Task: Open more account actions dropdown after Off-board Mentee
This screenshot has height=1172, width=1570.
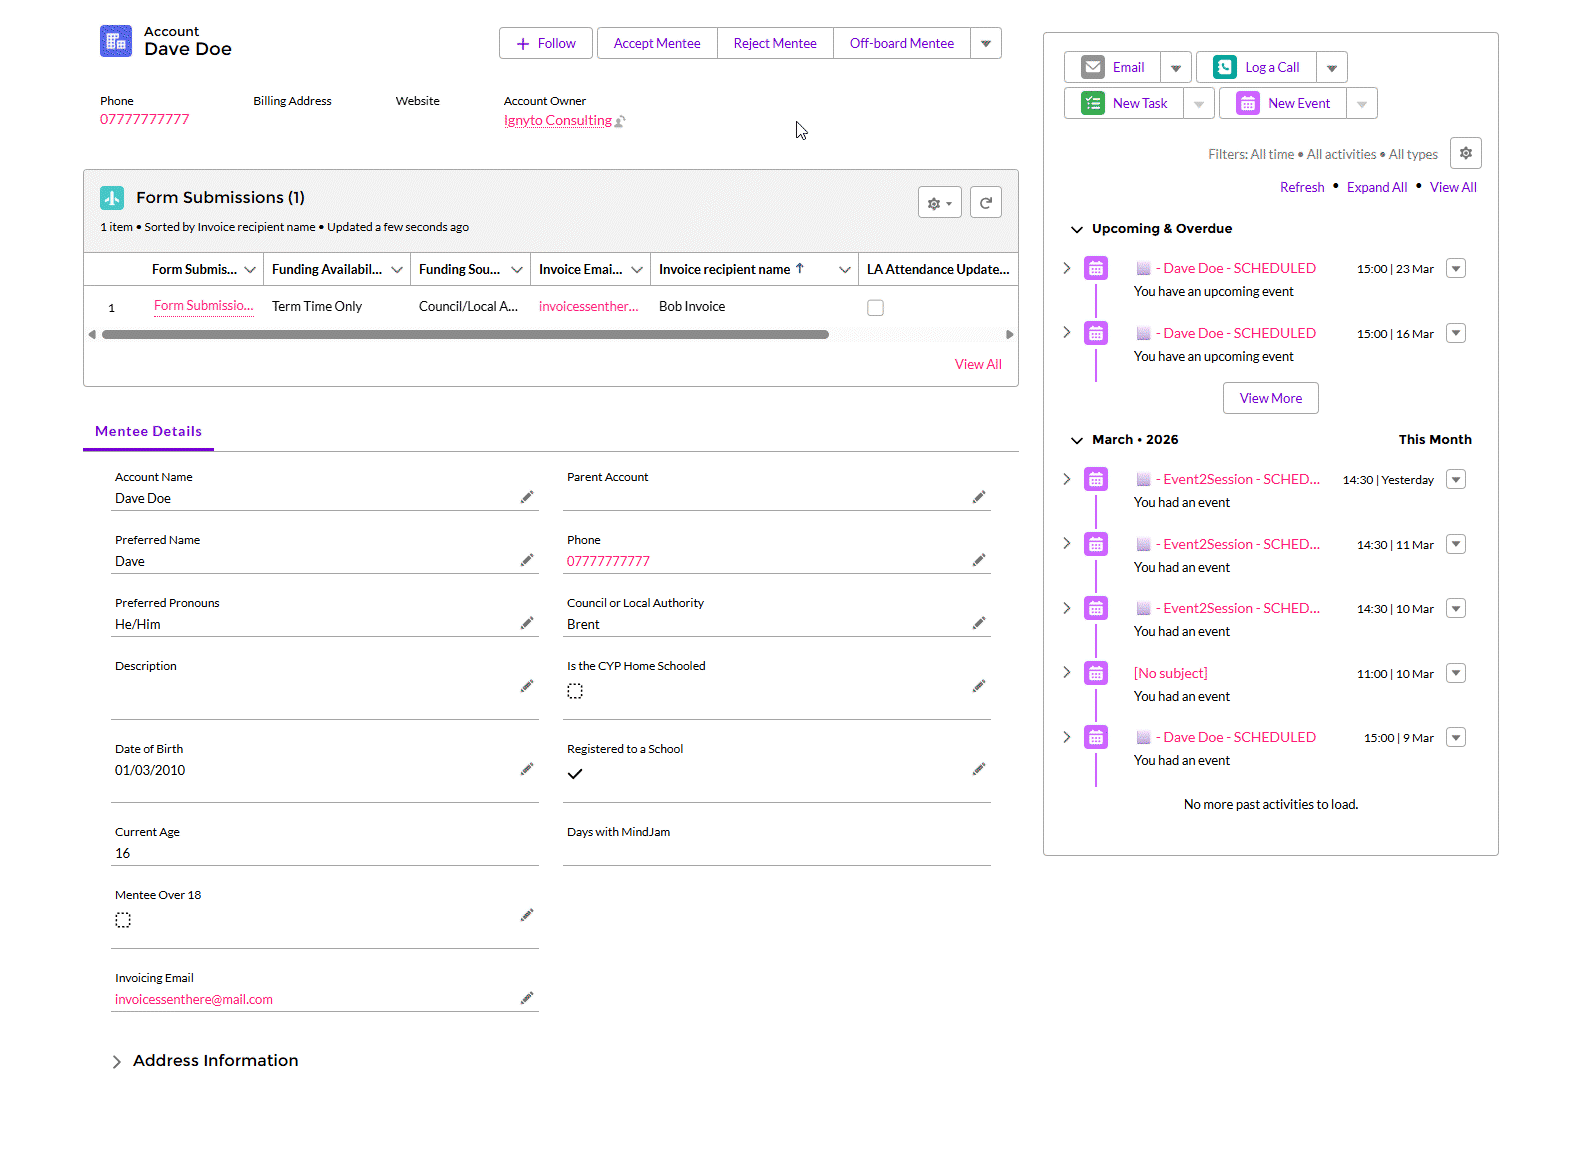Action: click(986, 43)
